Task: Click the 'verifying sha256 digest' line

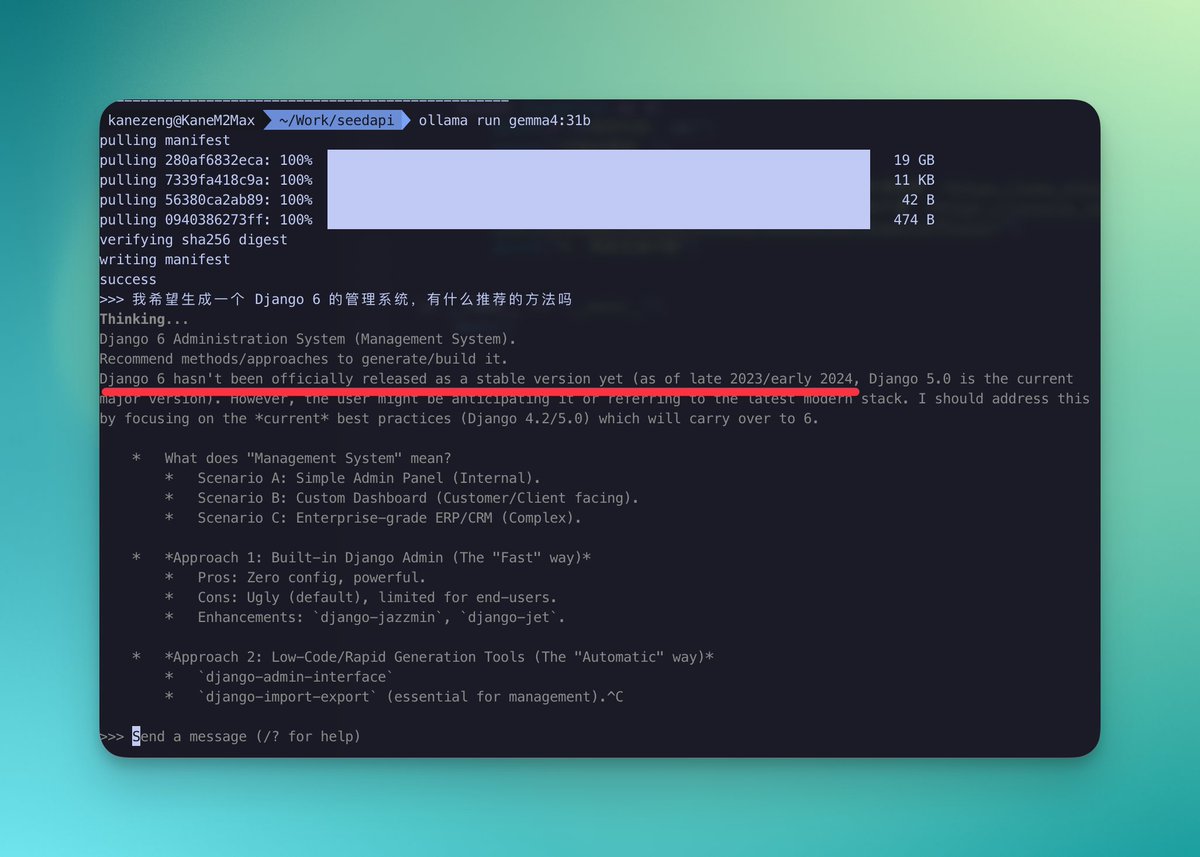Action: point(193,240)
